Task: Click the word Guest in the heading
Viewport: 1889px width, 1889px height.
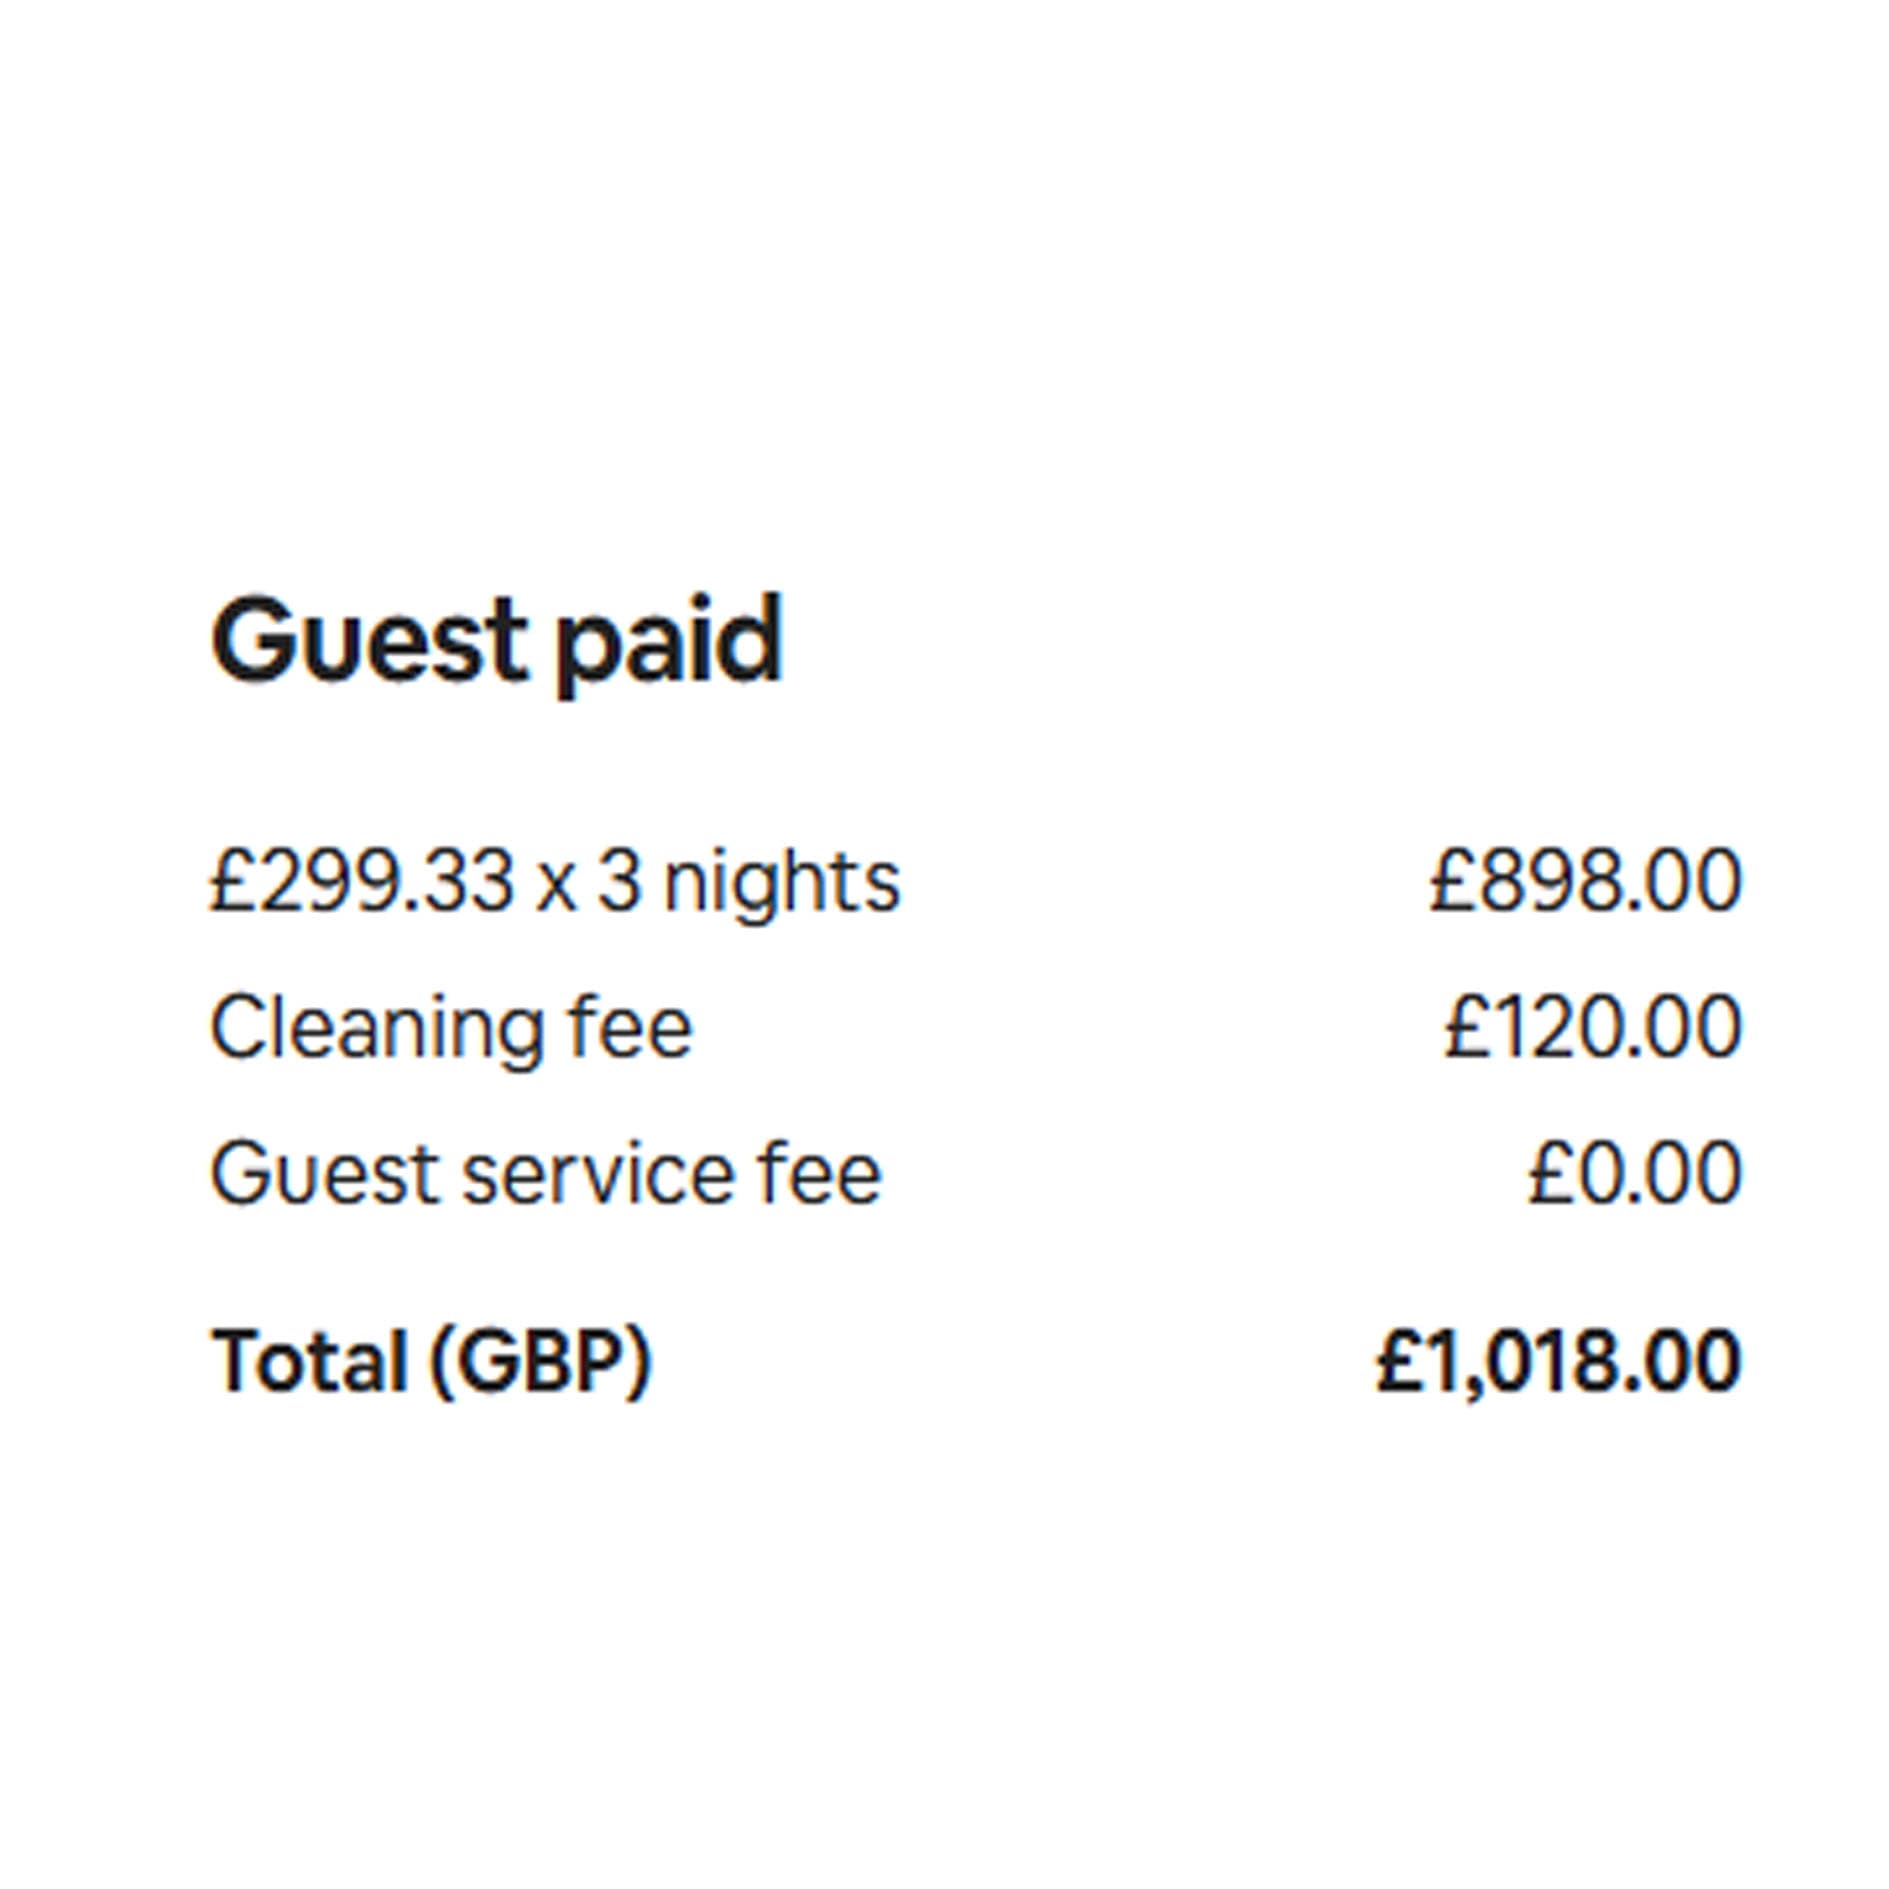Action: tap(368, 640)
